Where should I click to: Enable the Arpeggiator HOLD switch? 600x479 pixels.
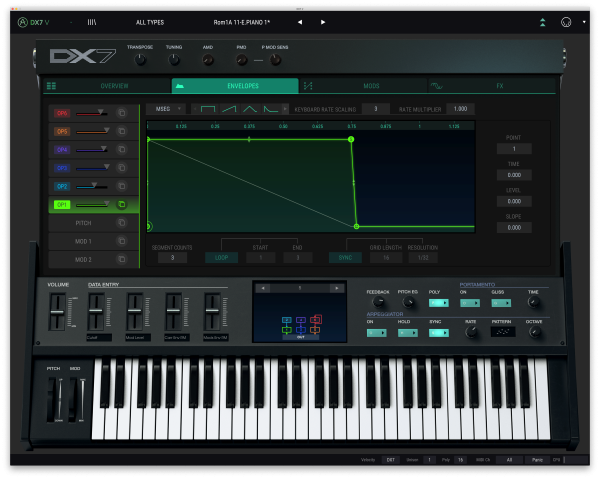[408, 333]
